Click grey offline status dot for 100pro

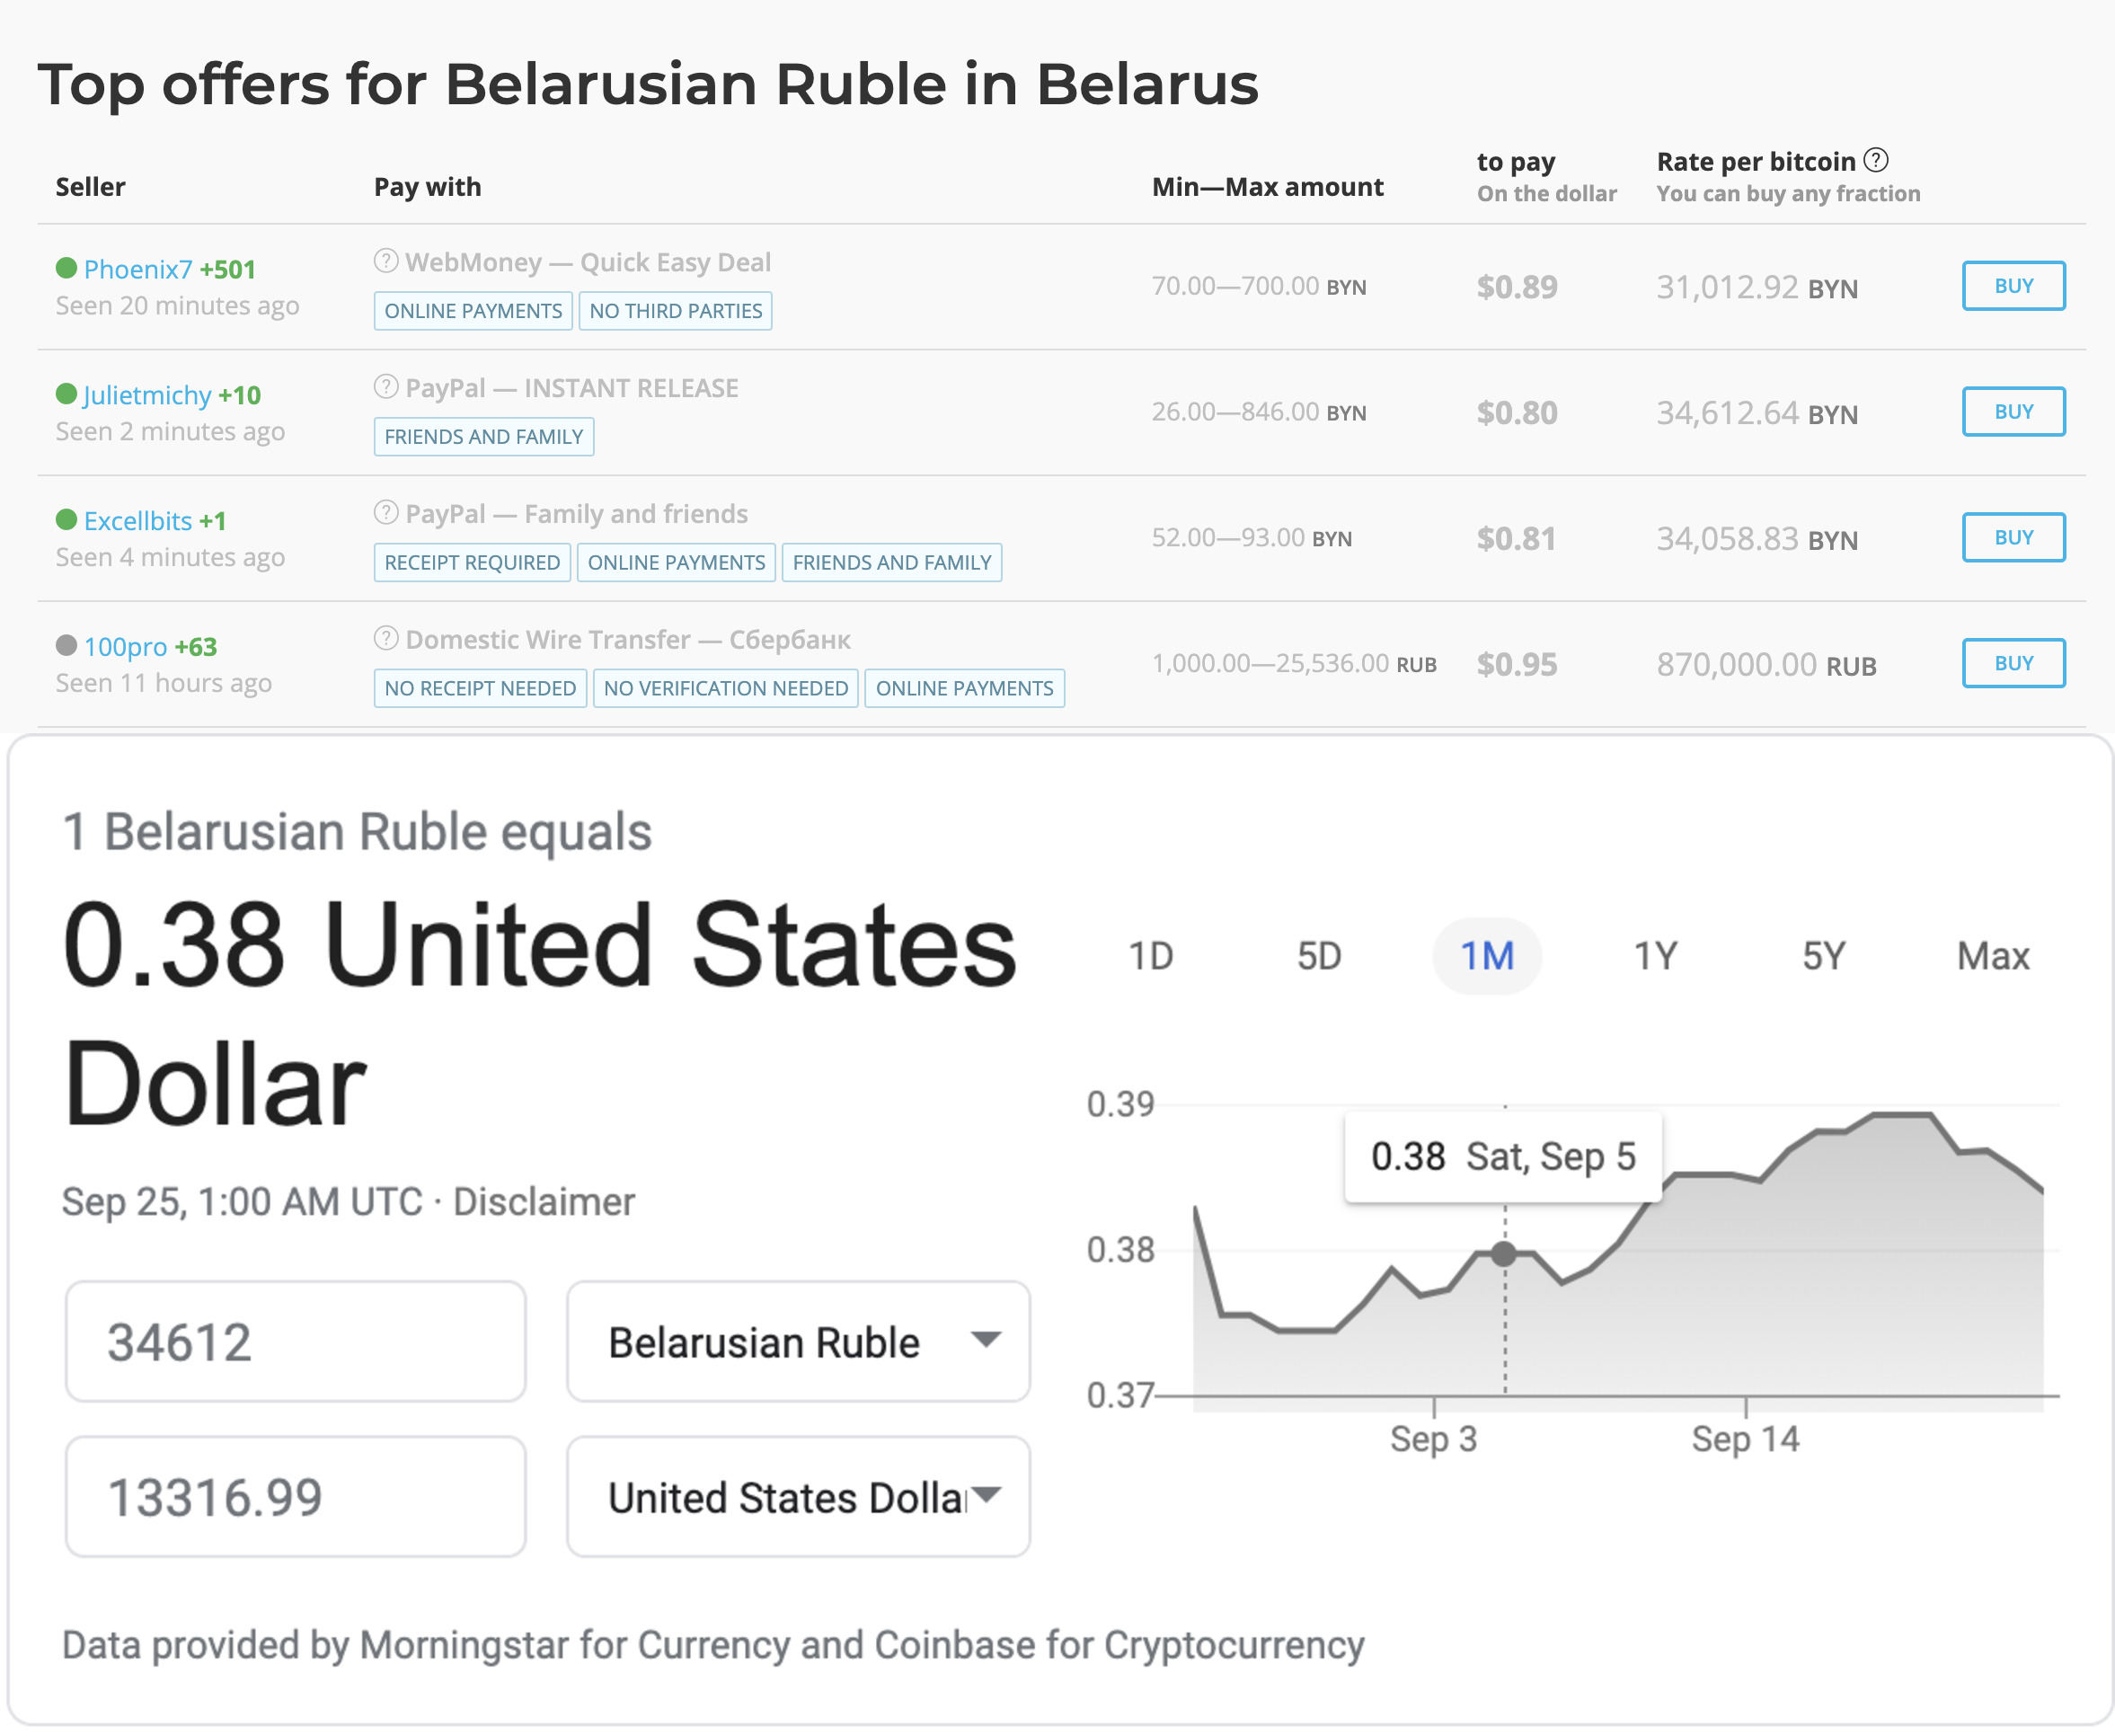click(x=67, y=645)
